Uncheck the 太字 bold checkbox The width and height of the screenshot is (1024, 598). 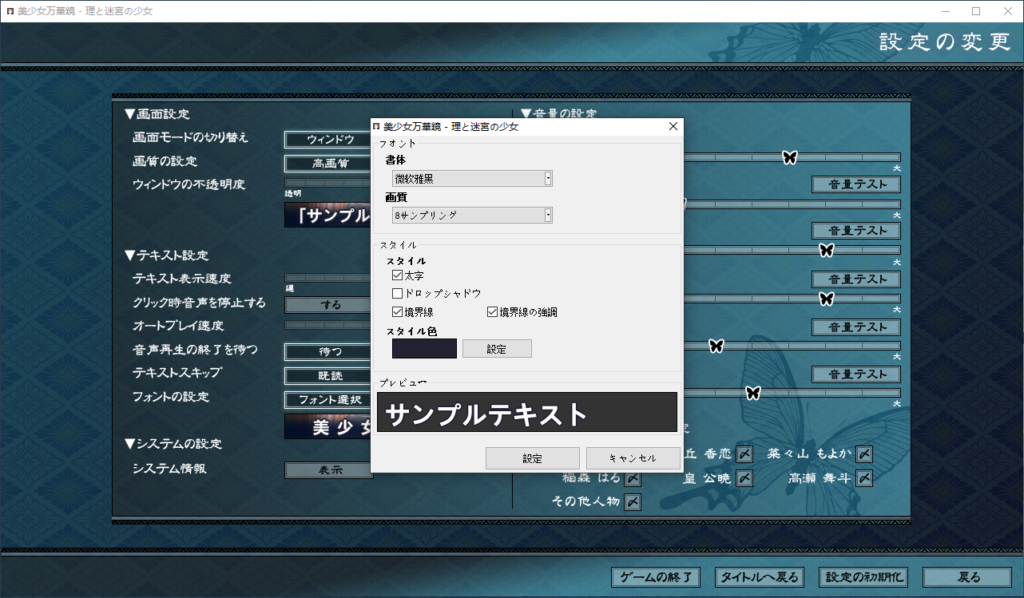point(397,275)
